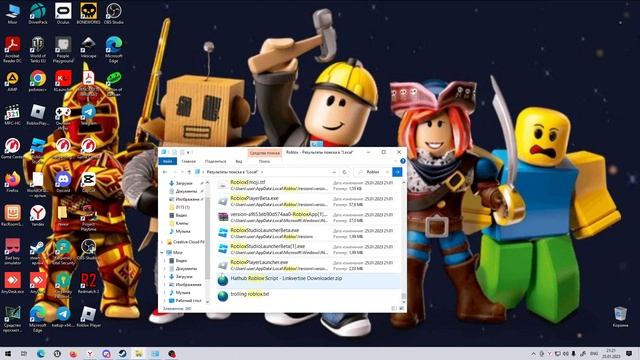
Task: Open Steam from the taskbar
Action: (122, 353)
